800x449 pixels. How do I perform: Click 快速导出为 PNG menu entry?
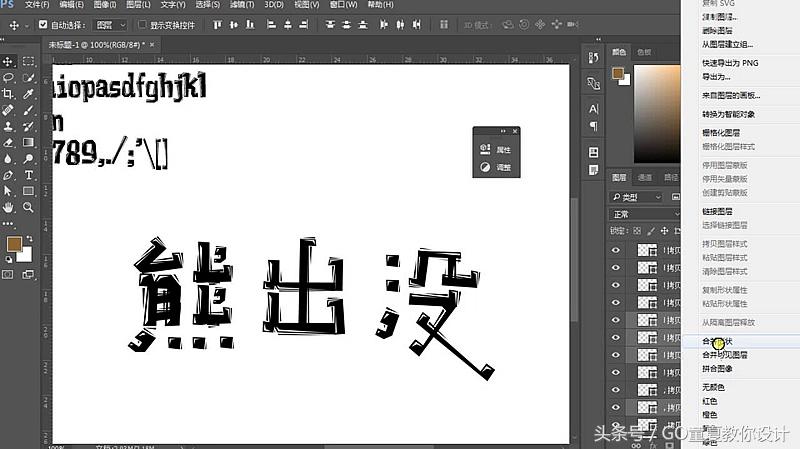(730, 63)
